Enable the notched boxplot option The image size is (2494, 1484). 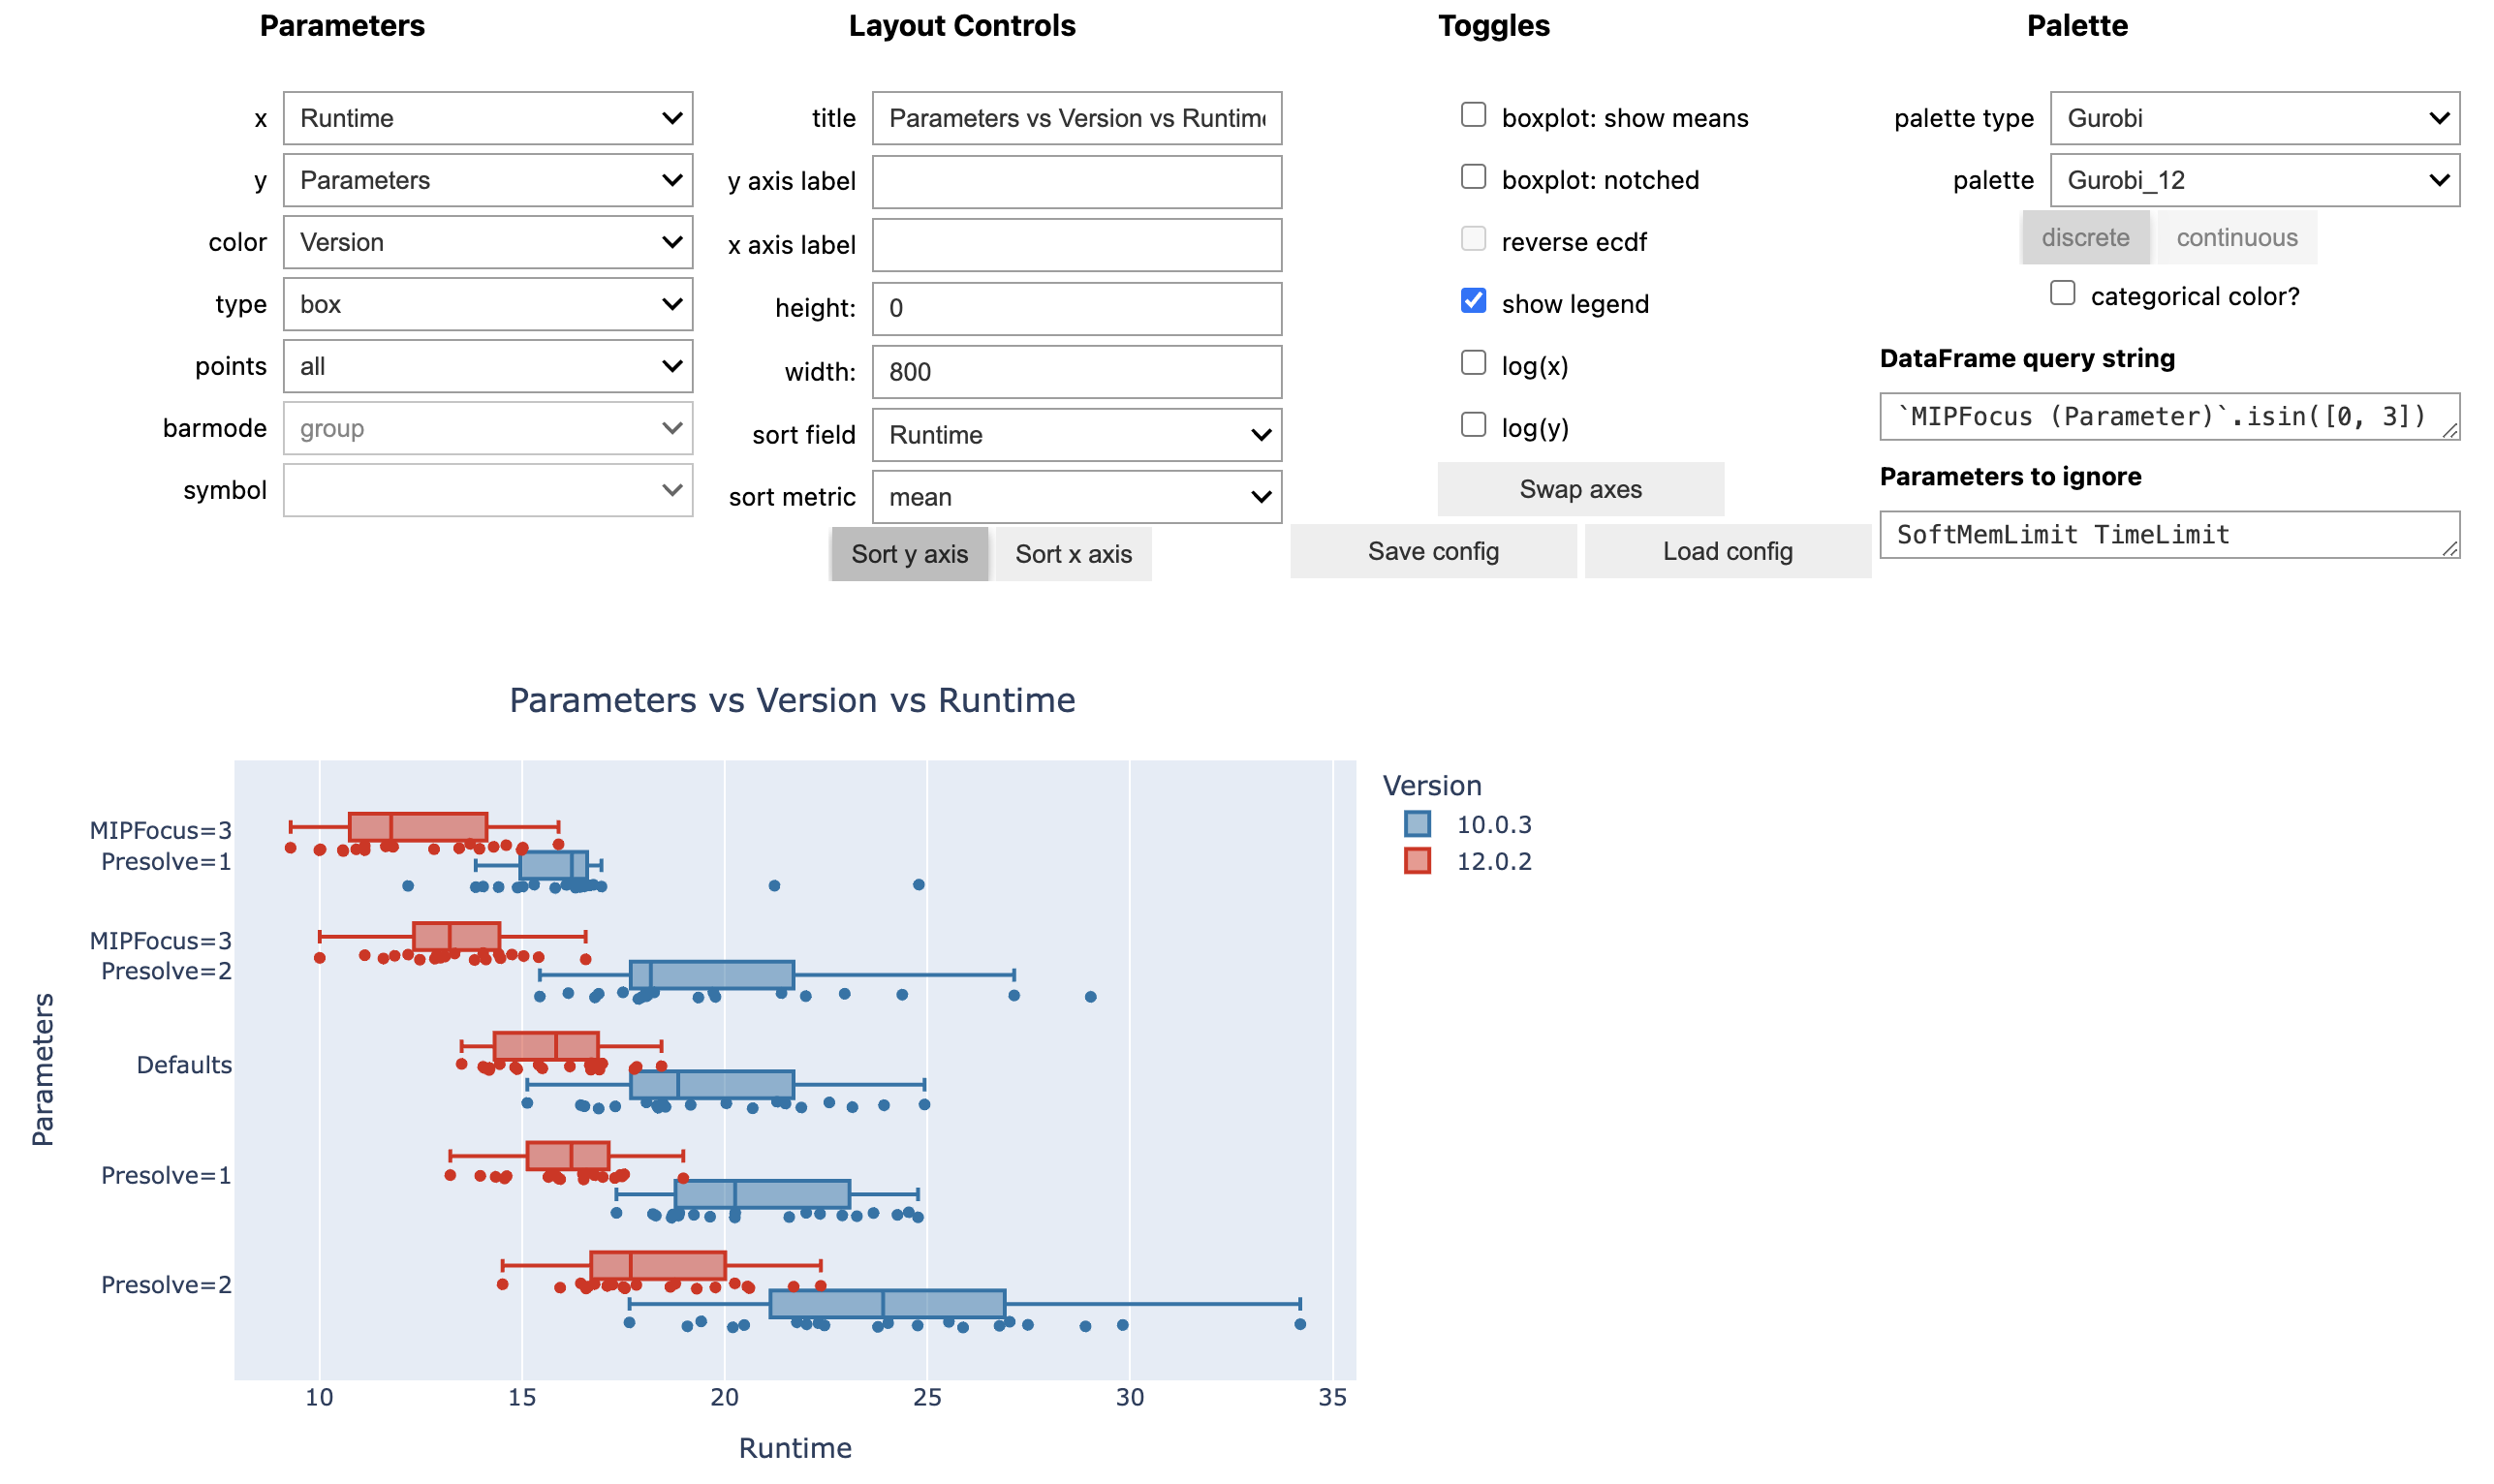point(1473,177)
